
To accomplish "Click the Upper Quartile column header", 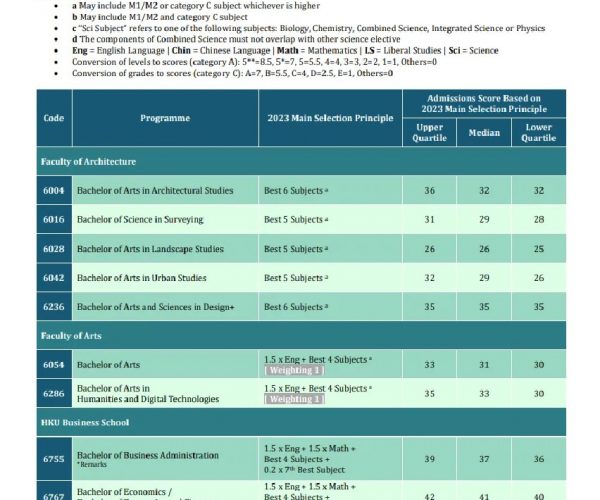I will (x=429, y=132).
